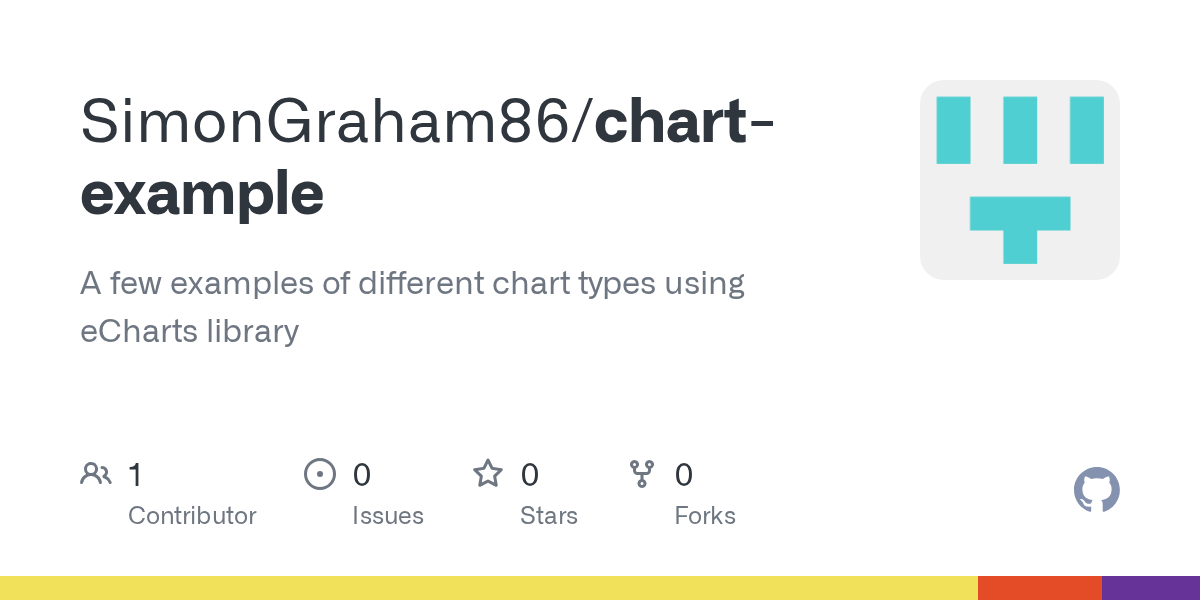Click the yellow language bar segment

pos(488,588)
